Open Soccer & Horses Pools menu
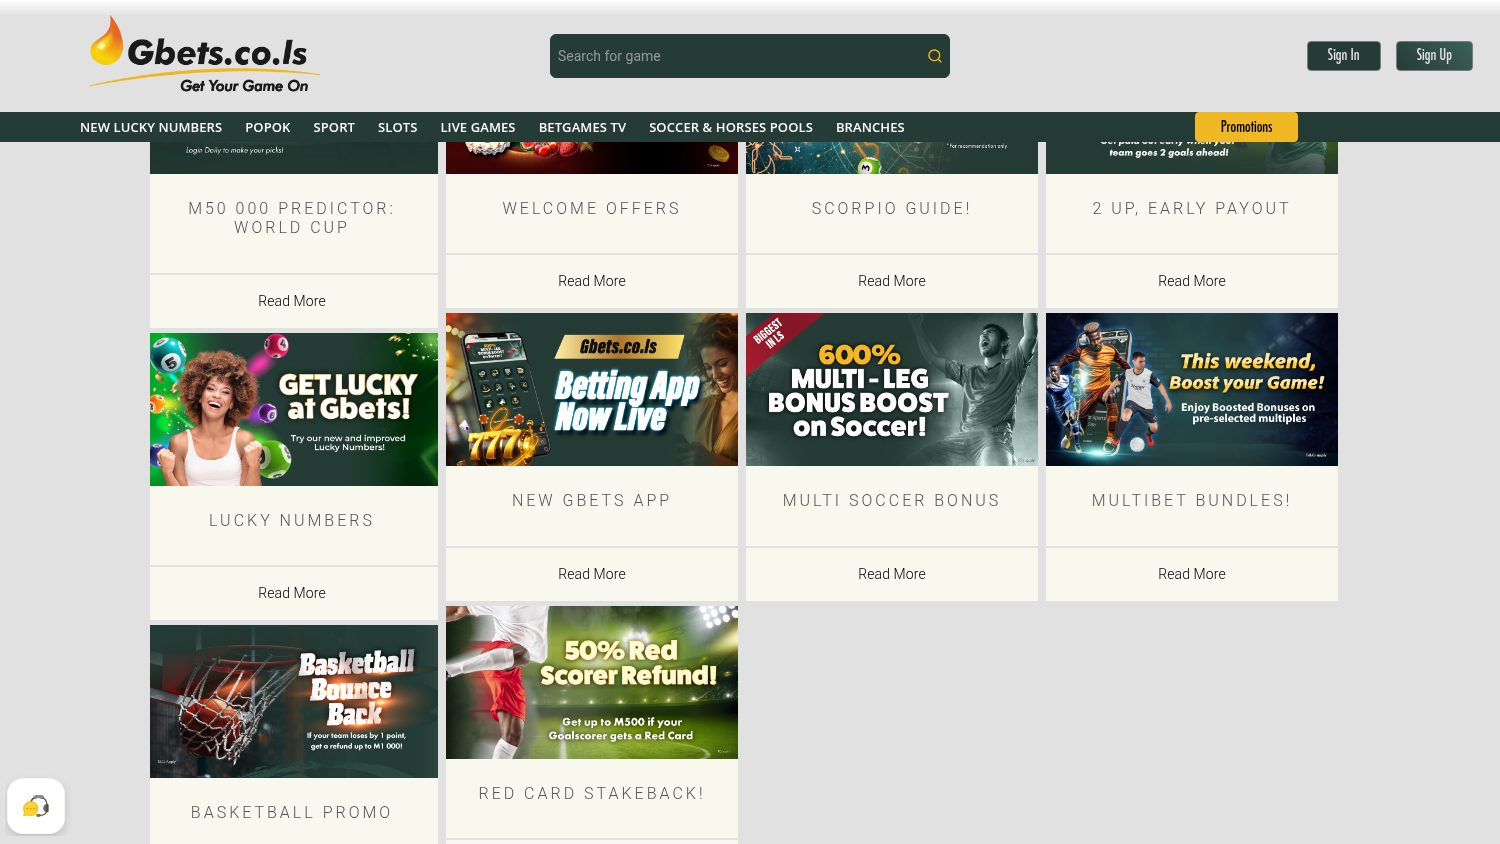Viewport: 1500px width, 844px height. point(731,127)
